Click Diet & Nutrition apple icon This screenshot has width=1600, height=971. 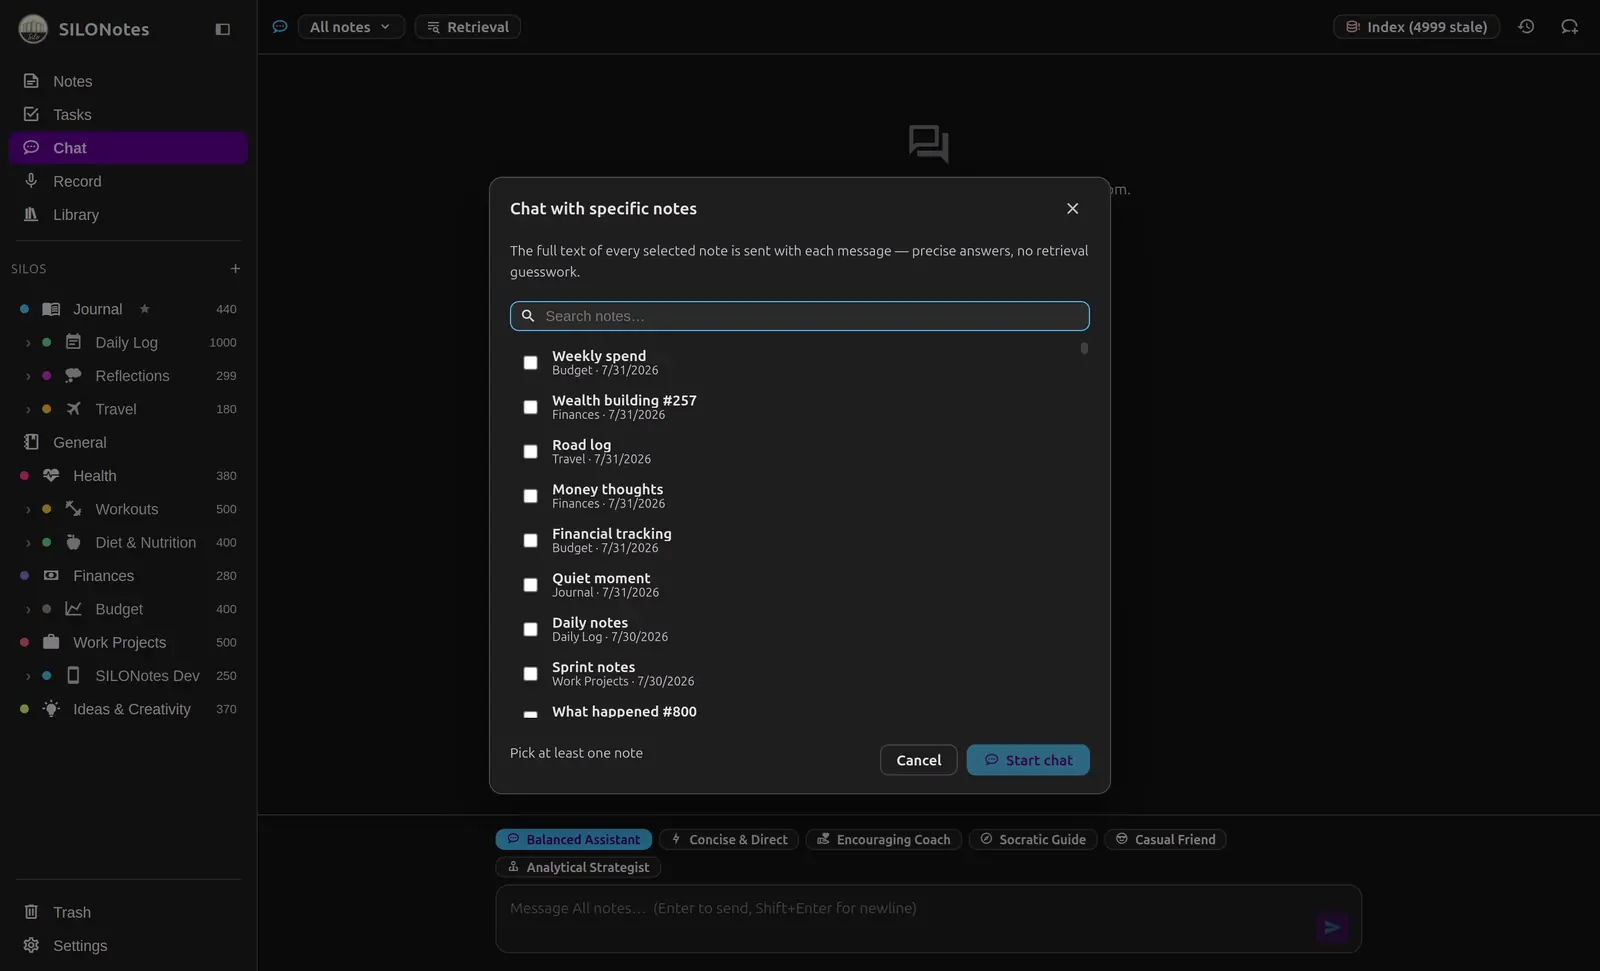pos(73,542)
